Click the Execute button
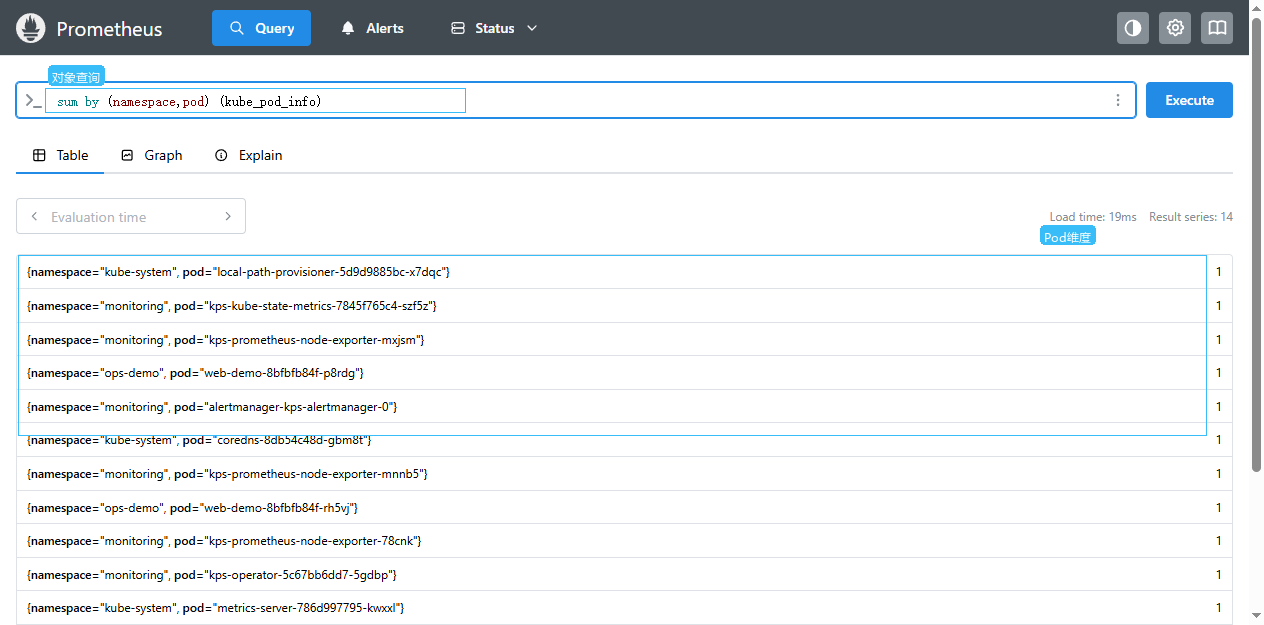 pos(1189,100)
